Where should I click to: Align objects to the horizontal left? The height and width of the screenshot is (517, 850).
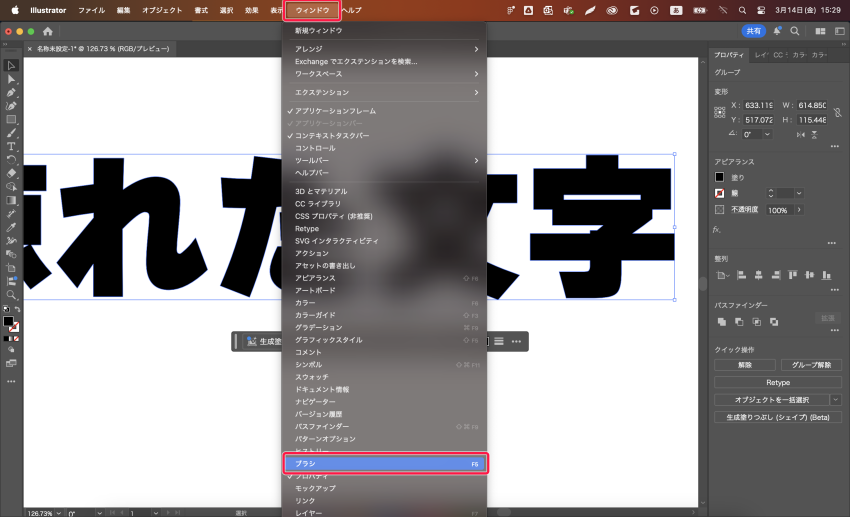742,275
